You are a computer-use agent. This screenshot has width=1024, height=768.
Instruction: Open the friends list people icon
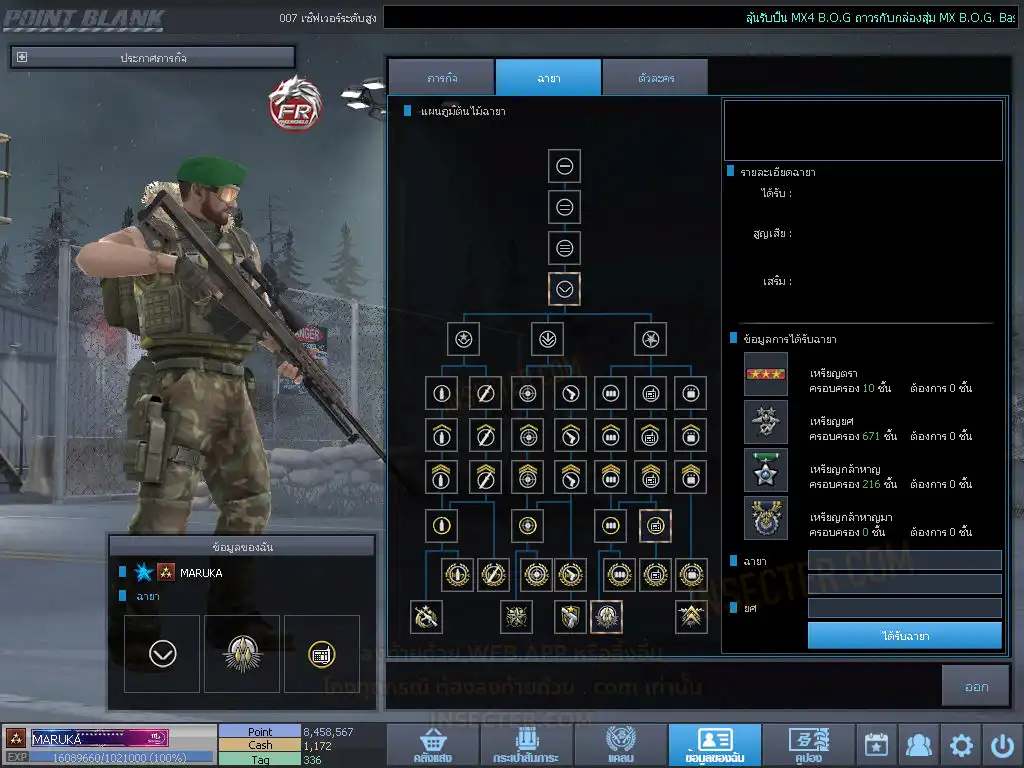pyautogui.click(x=918, y=745)
